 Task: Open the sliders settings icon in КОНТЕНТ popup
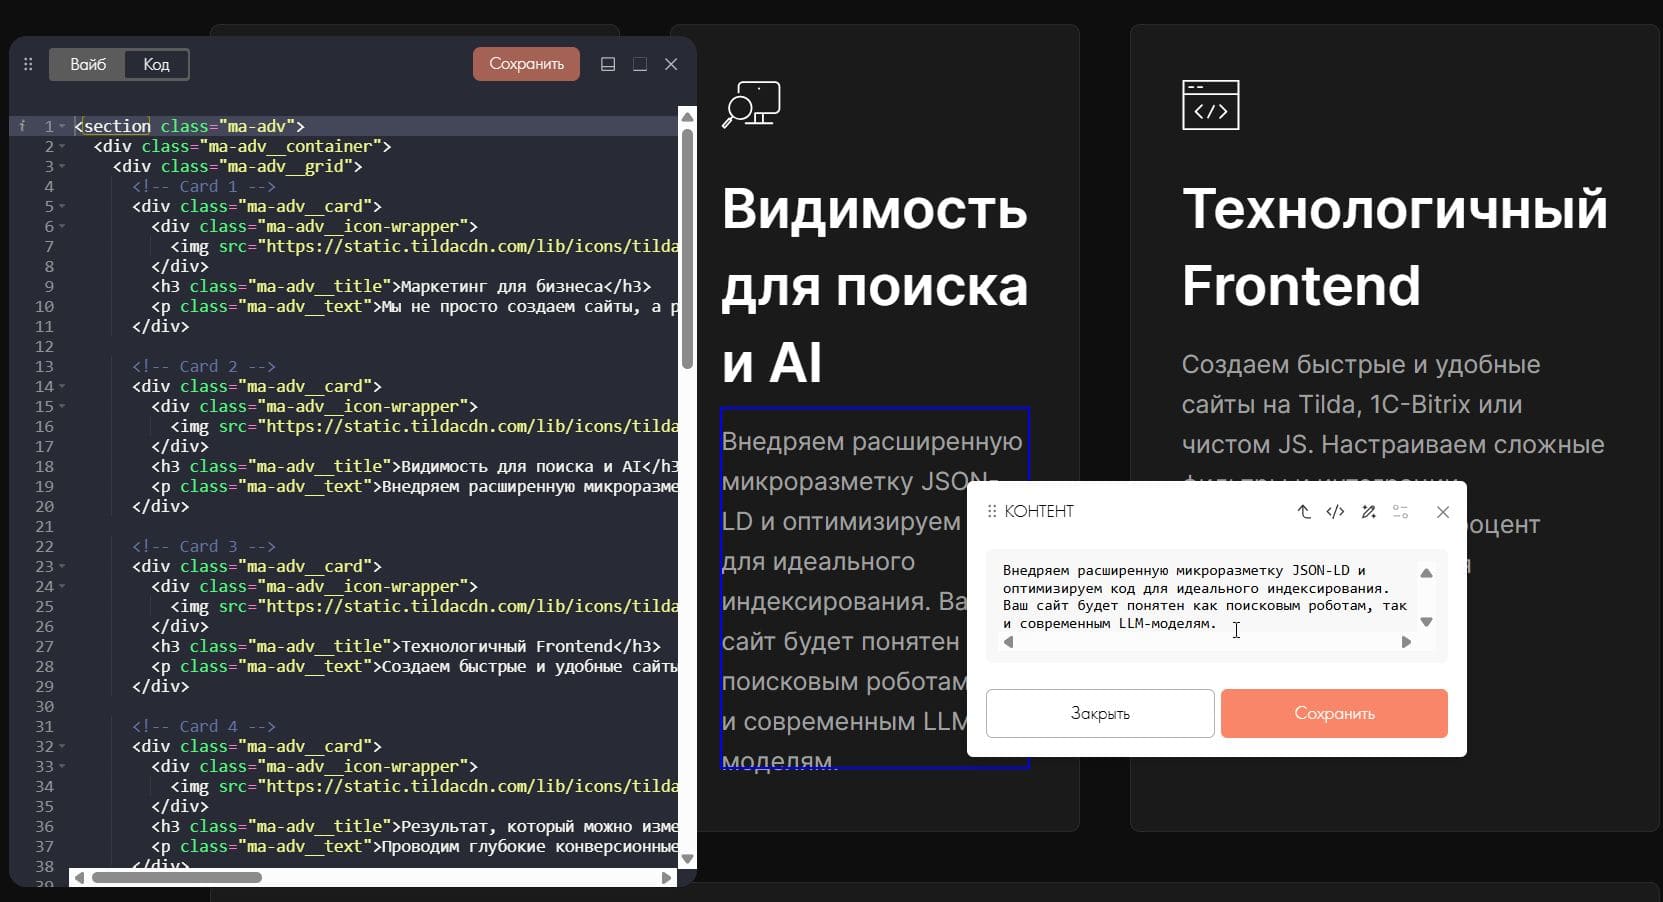pyautogui.click(x=1400, y=512)
